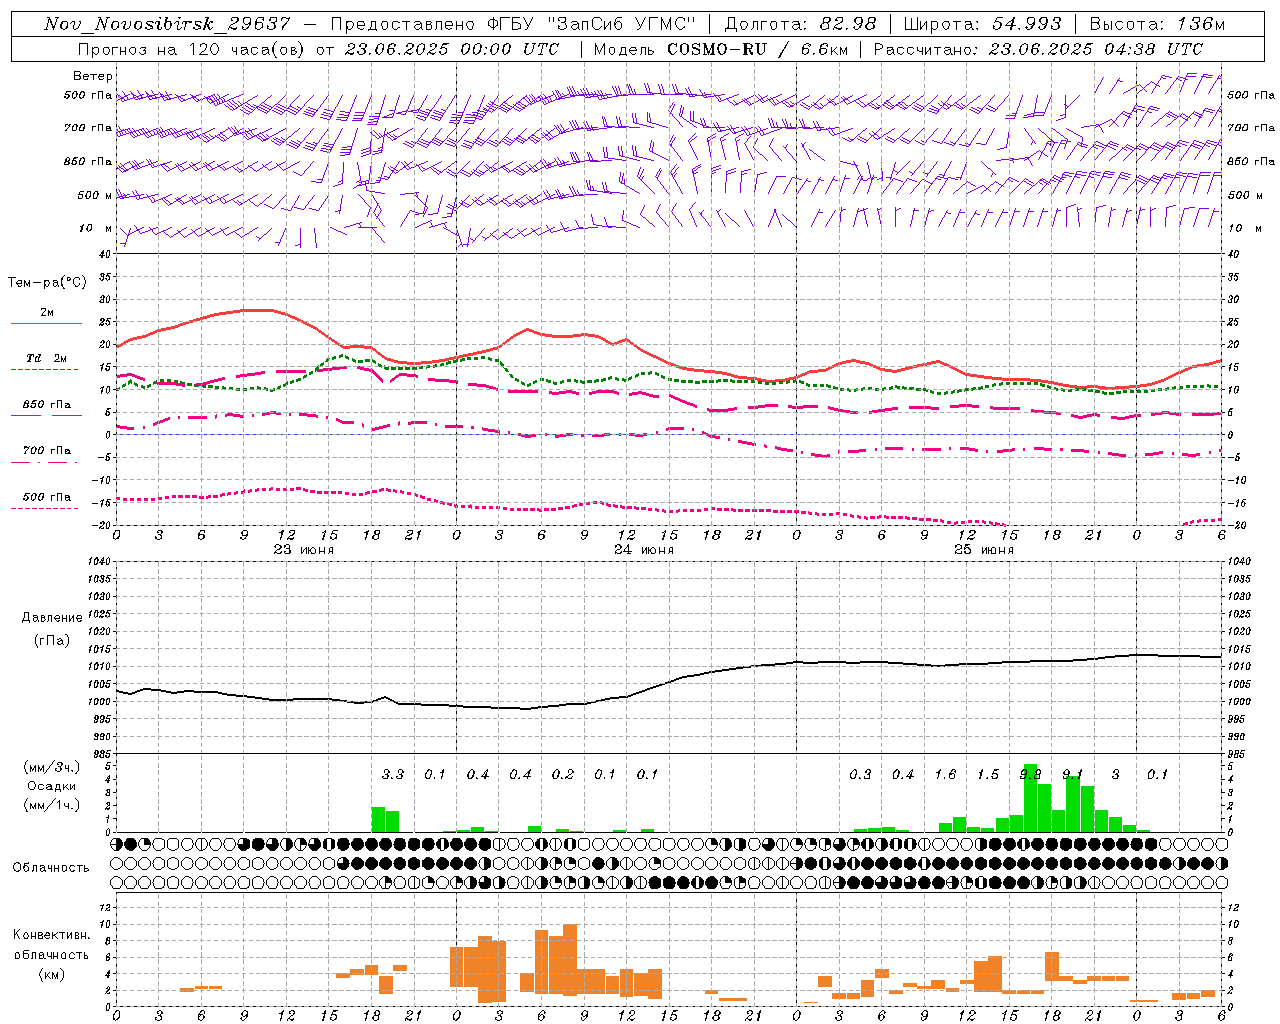Select the Тем-ра(°C) temperature label
Viewport: 1280px width, 1024px height.
(47, 283)
